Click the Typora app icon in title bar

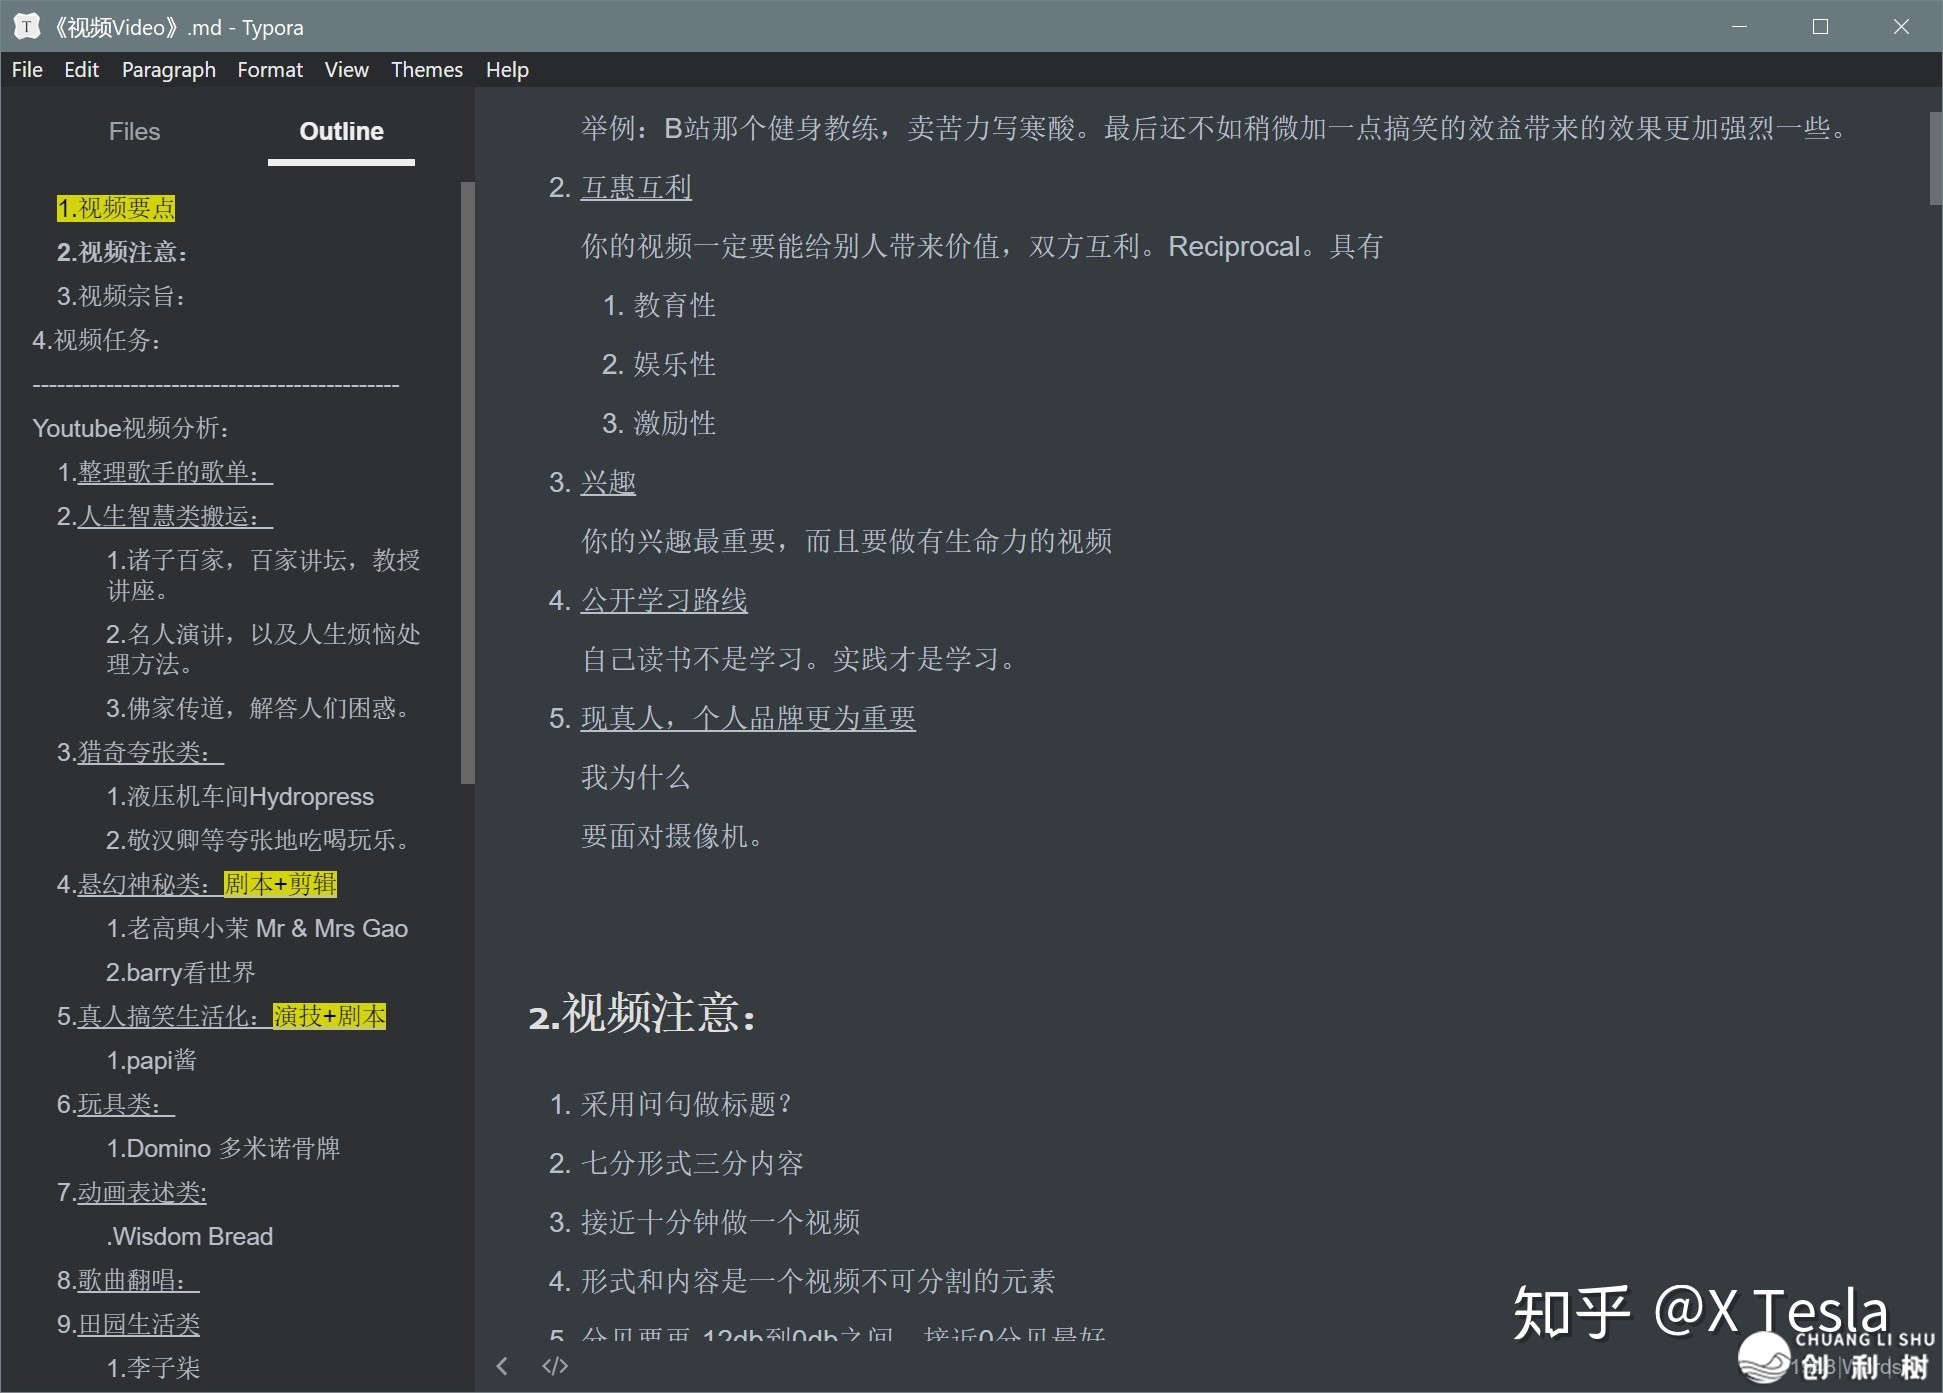coord(27,27)
